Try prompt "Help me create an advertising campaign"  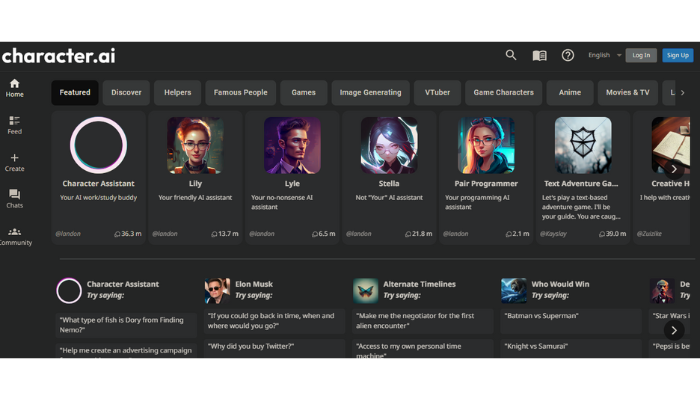pyautogui.click(x=126, y=351)
